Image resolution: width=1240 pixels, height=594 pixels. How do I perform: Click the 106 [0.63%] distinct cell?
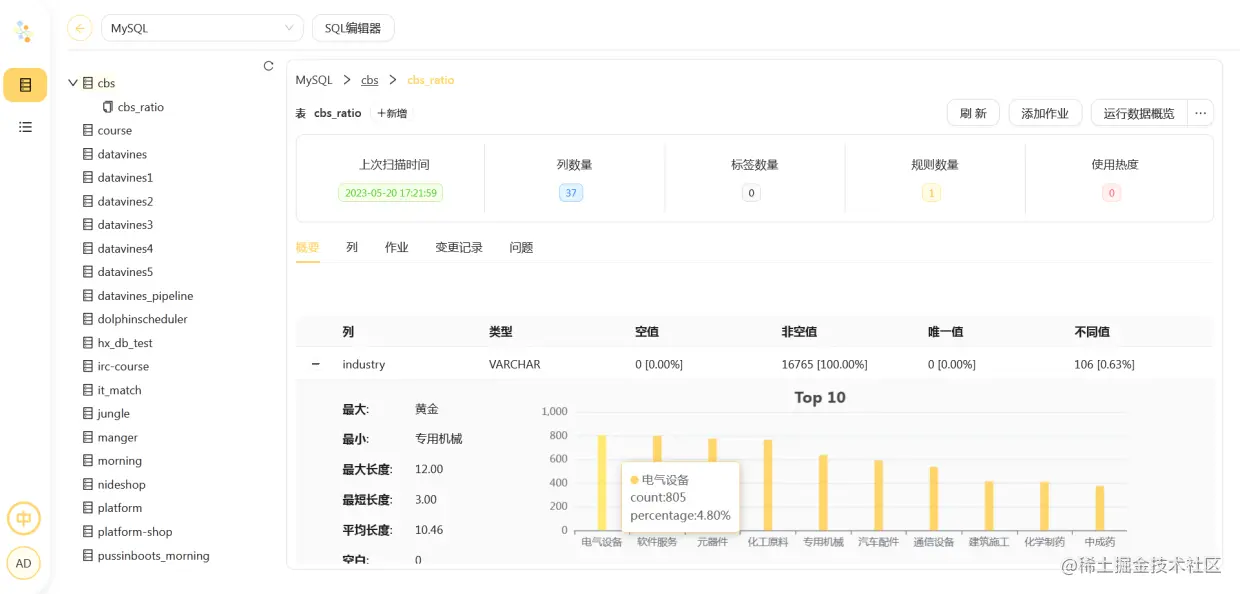1105,364
